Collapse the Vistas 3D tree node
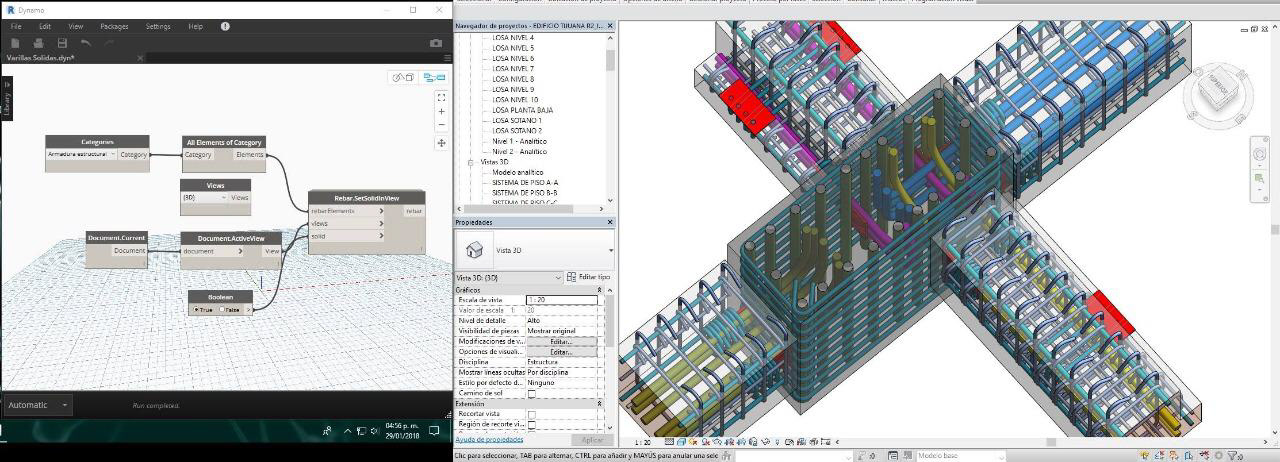 [x=470, y=162]
